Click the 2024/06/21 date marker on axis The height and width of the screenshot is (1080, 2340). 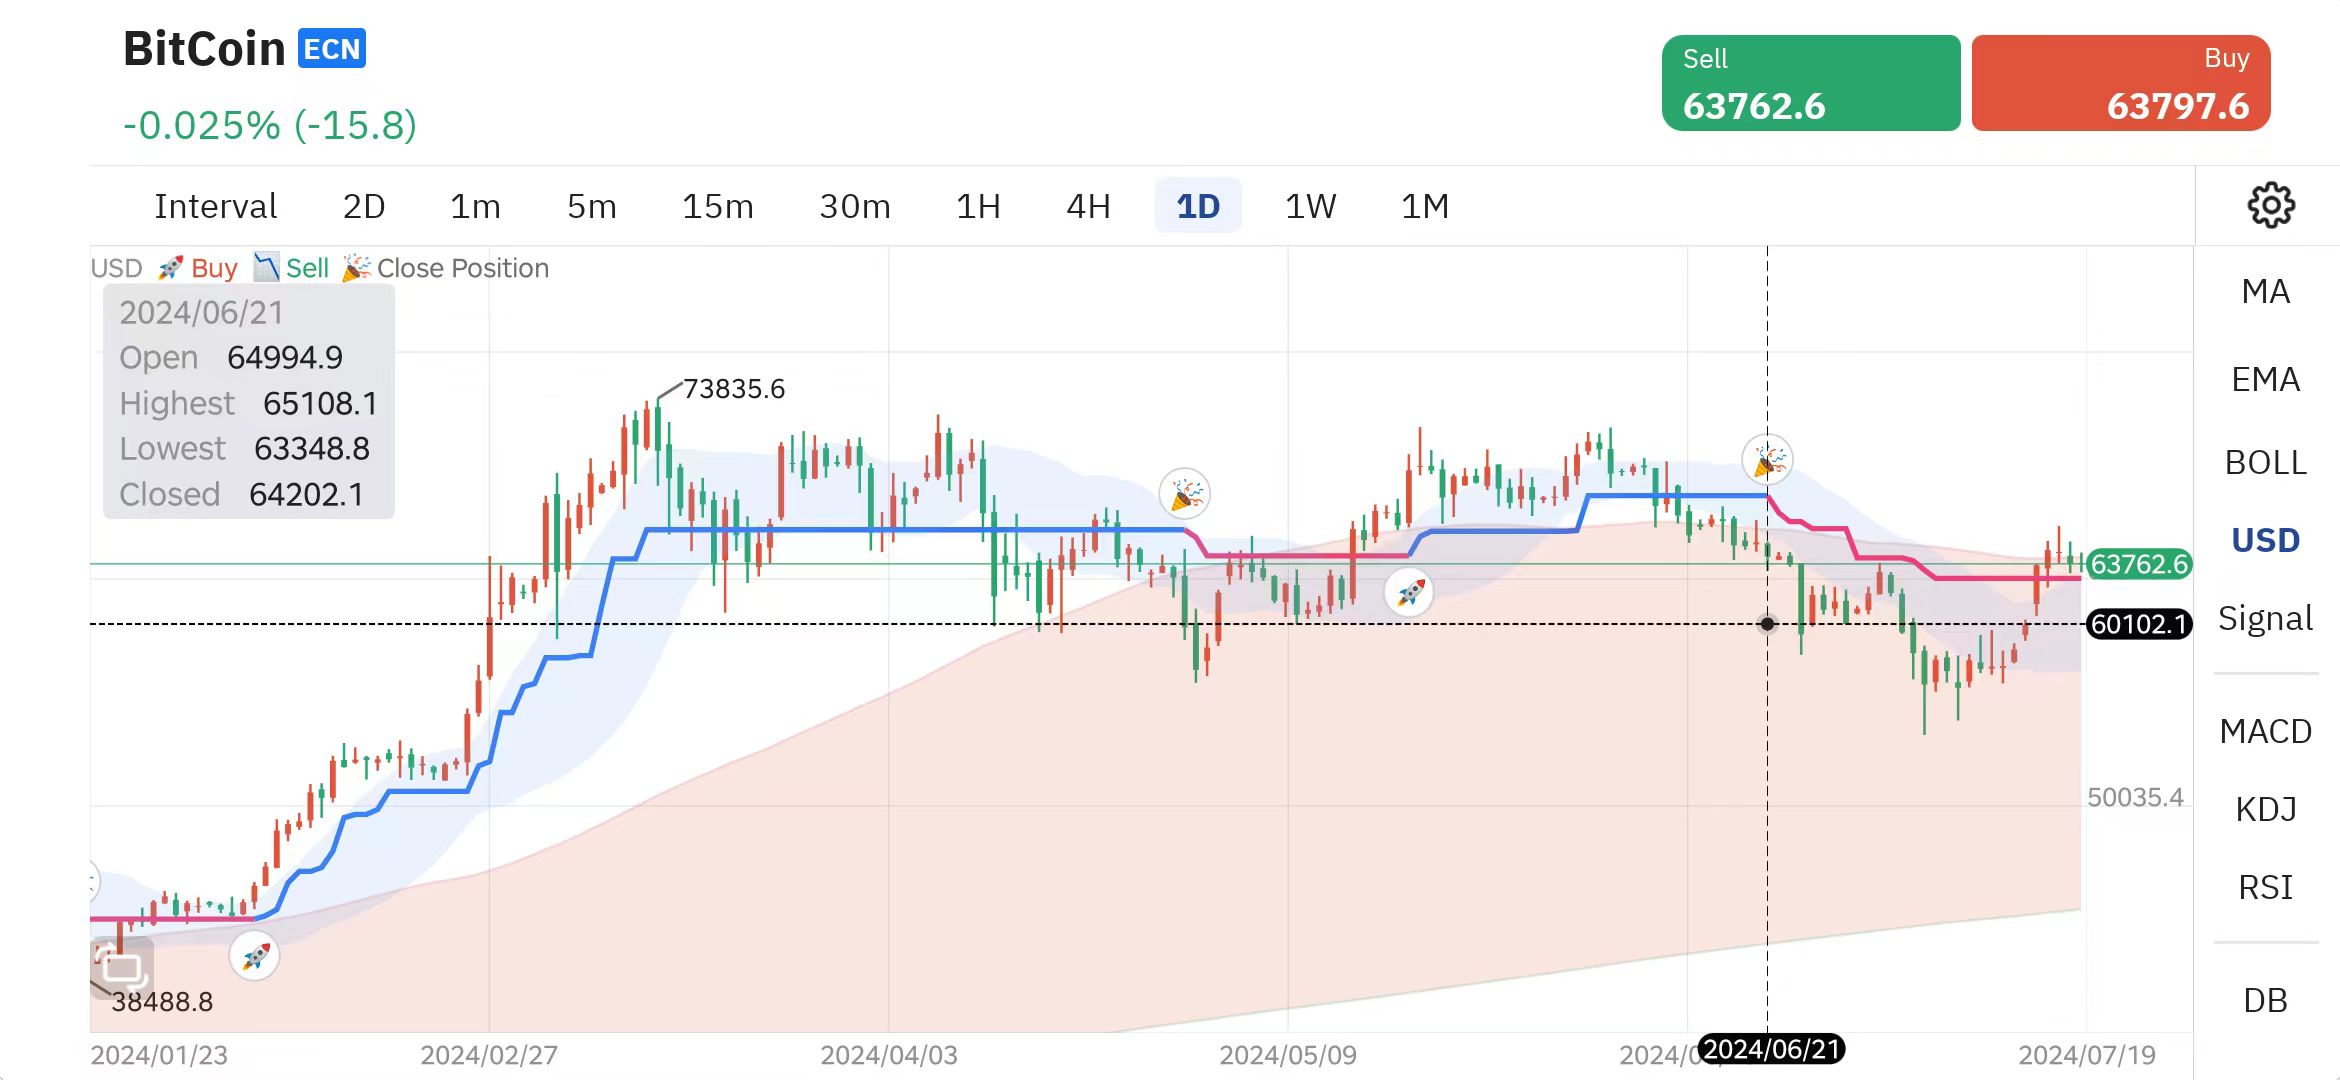point(1771,1049)
